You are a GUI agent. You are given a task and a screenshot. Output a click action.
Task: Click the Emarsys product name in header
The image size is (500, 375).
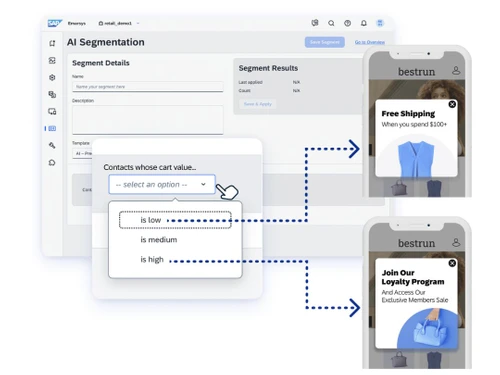[x=77, y=23]
